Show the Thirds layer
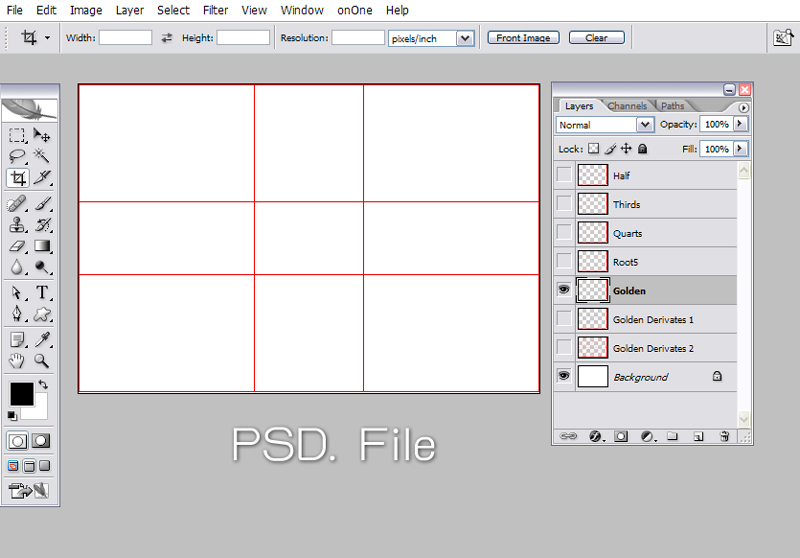 (x=564, y=203)
